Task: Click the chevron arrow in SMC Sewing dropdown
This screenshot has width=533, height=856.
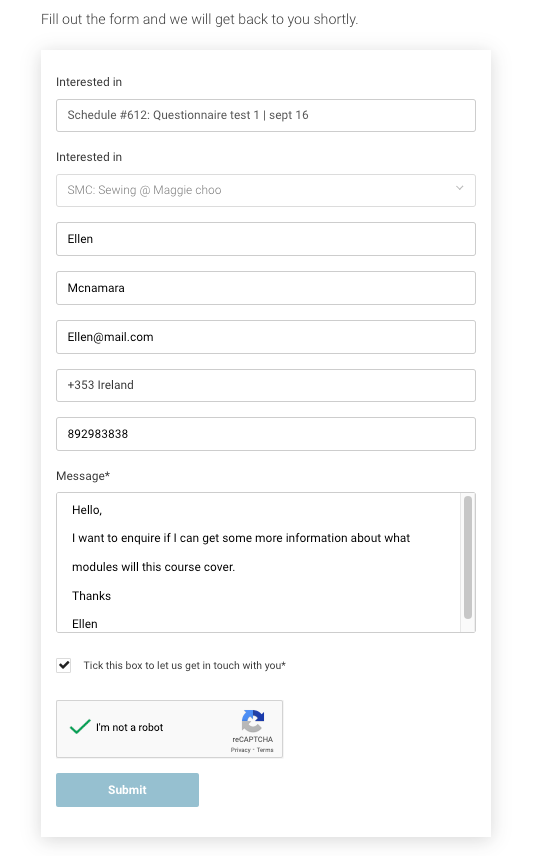Action: click(460, 188)
